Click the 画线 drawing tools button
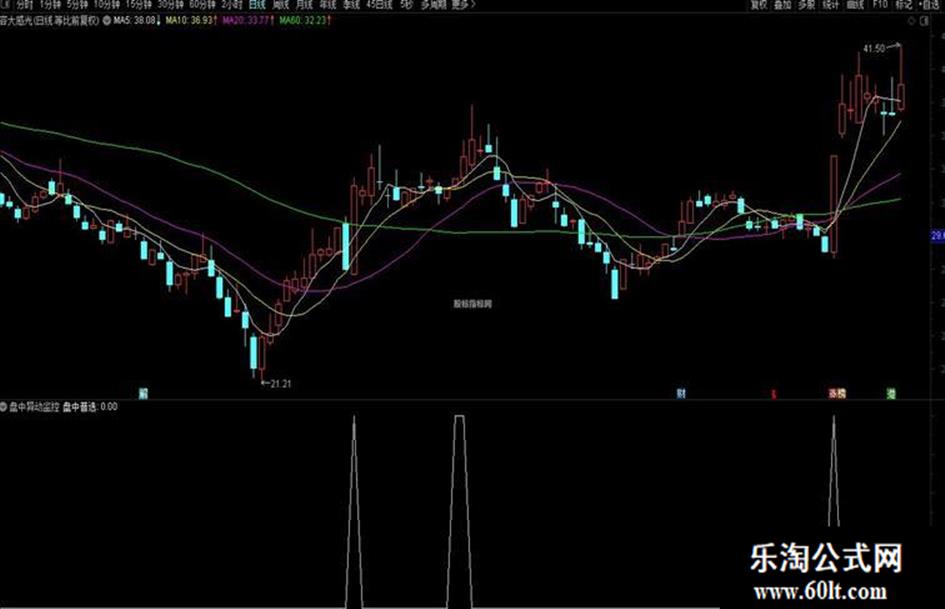This screenshot has height=609, width=945. click(855, 4)
